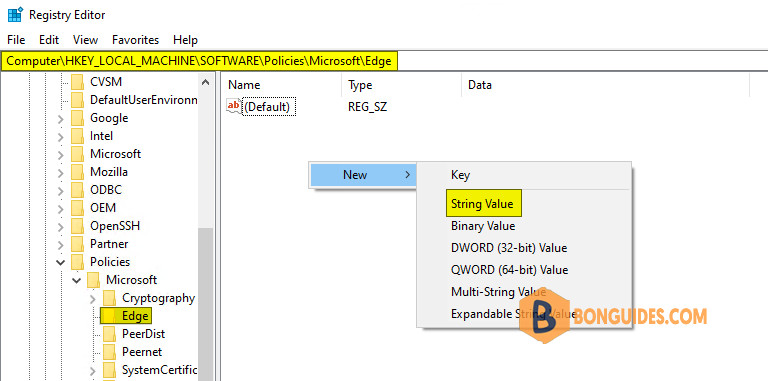
Task: Open the New submenu in context menu
Action: [363, 175]
